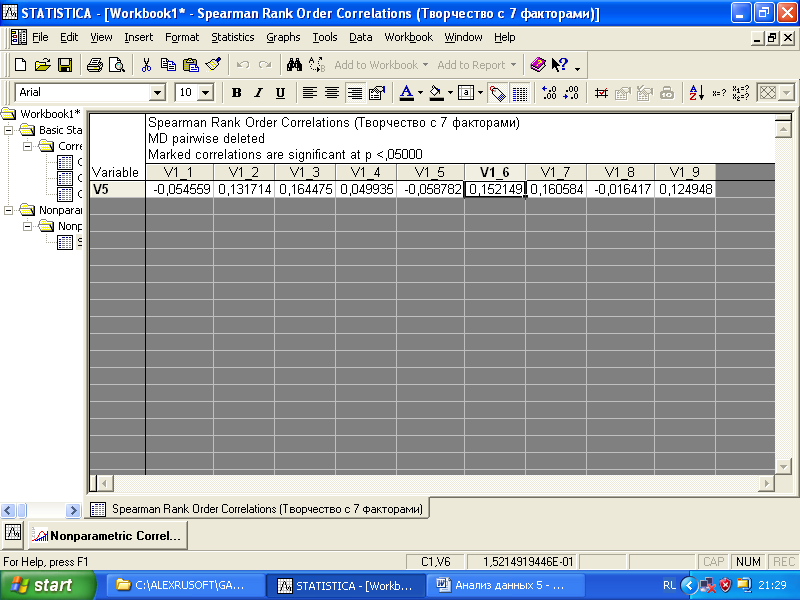Collapse the Nonparametrics tree folder
The width and height of the screenshot is (800, 600).
pyautogui.click(x=8, y=210)
